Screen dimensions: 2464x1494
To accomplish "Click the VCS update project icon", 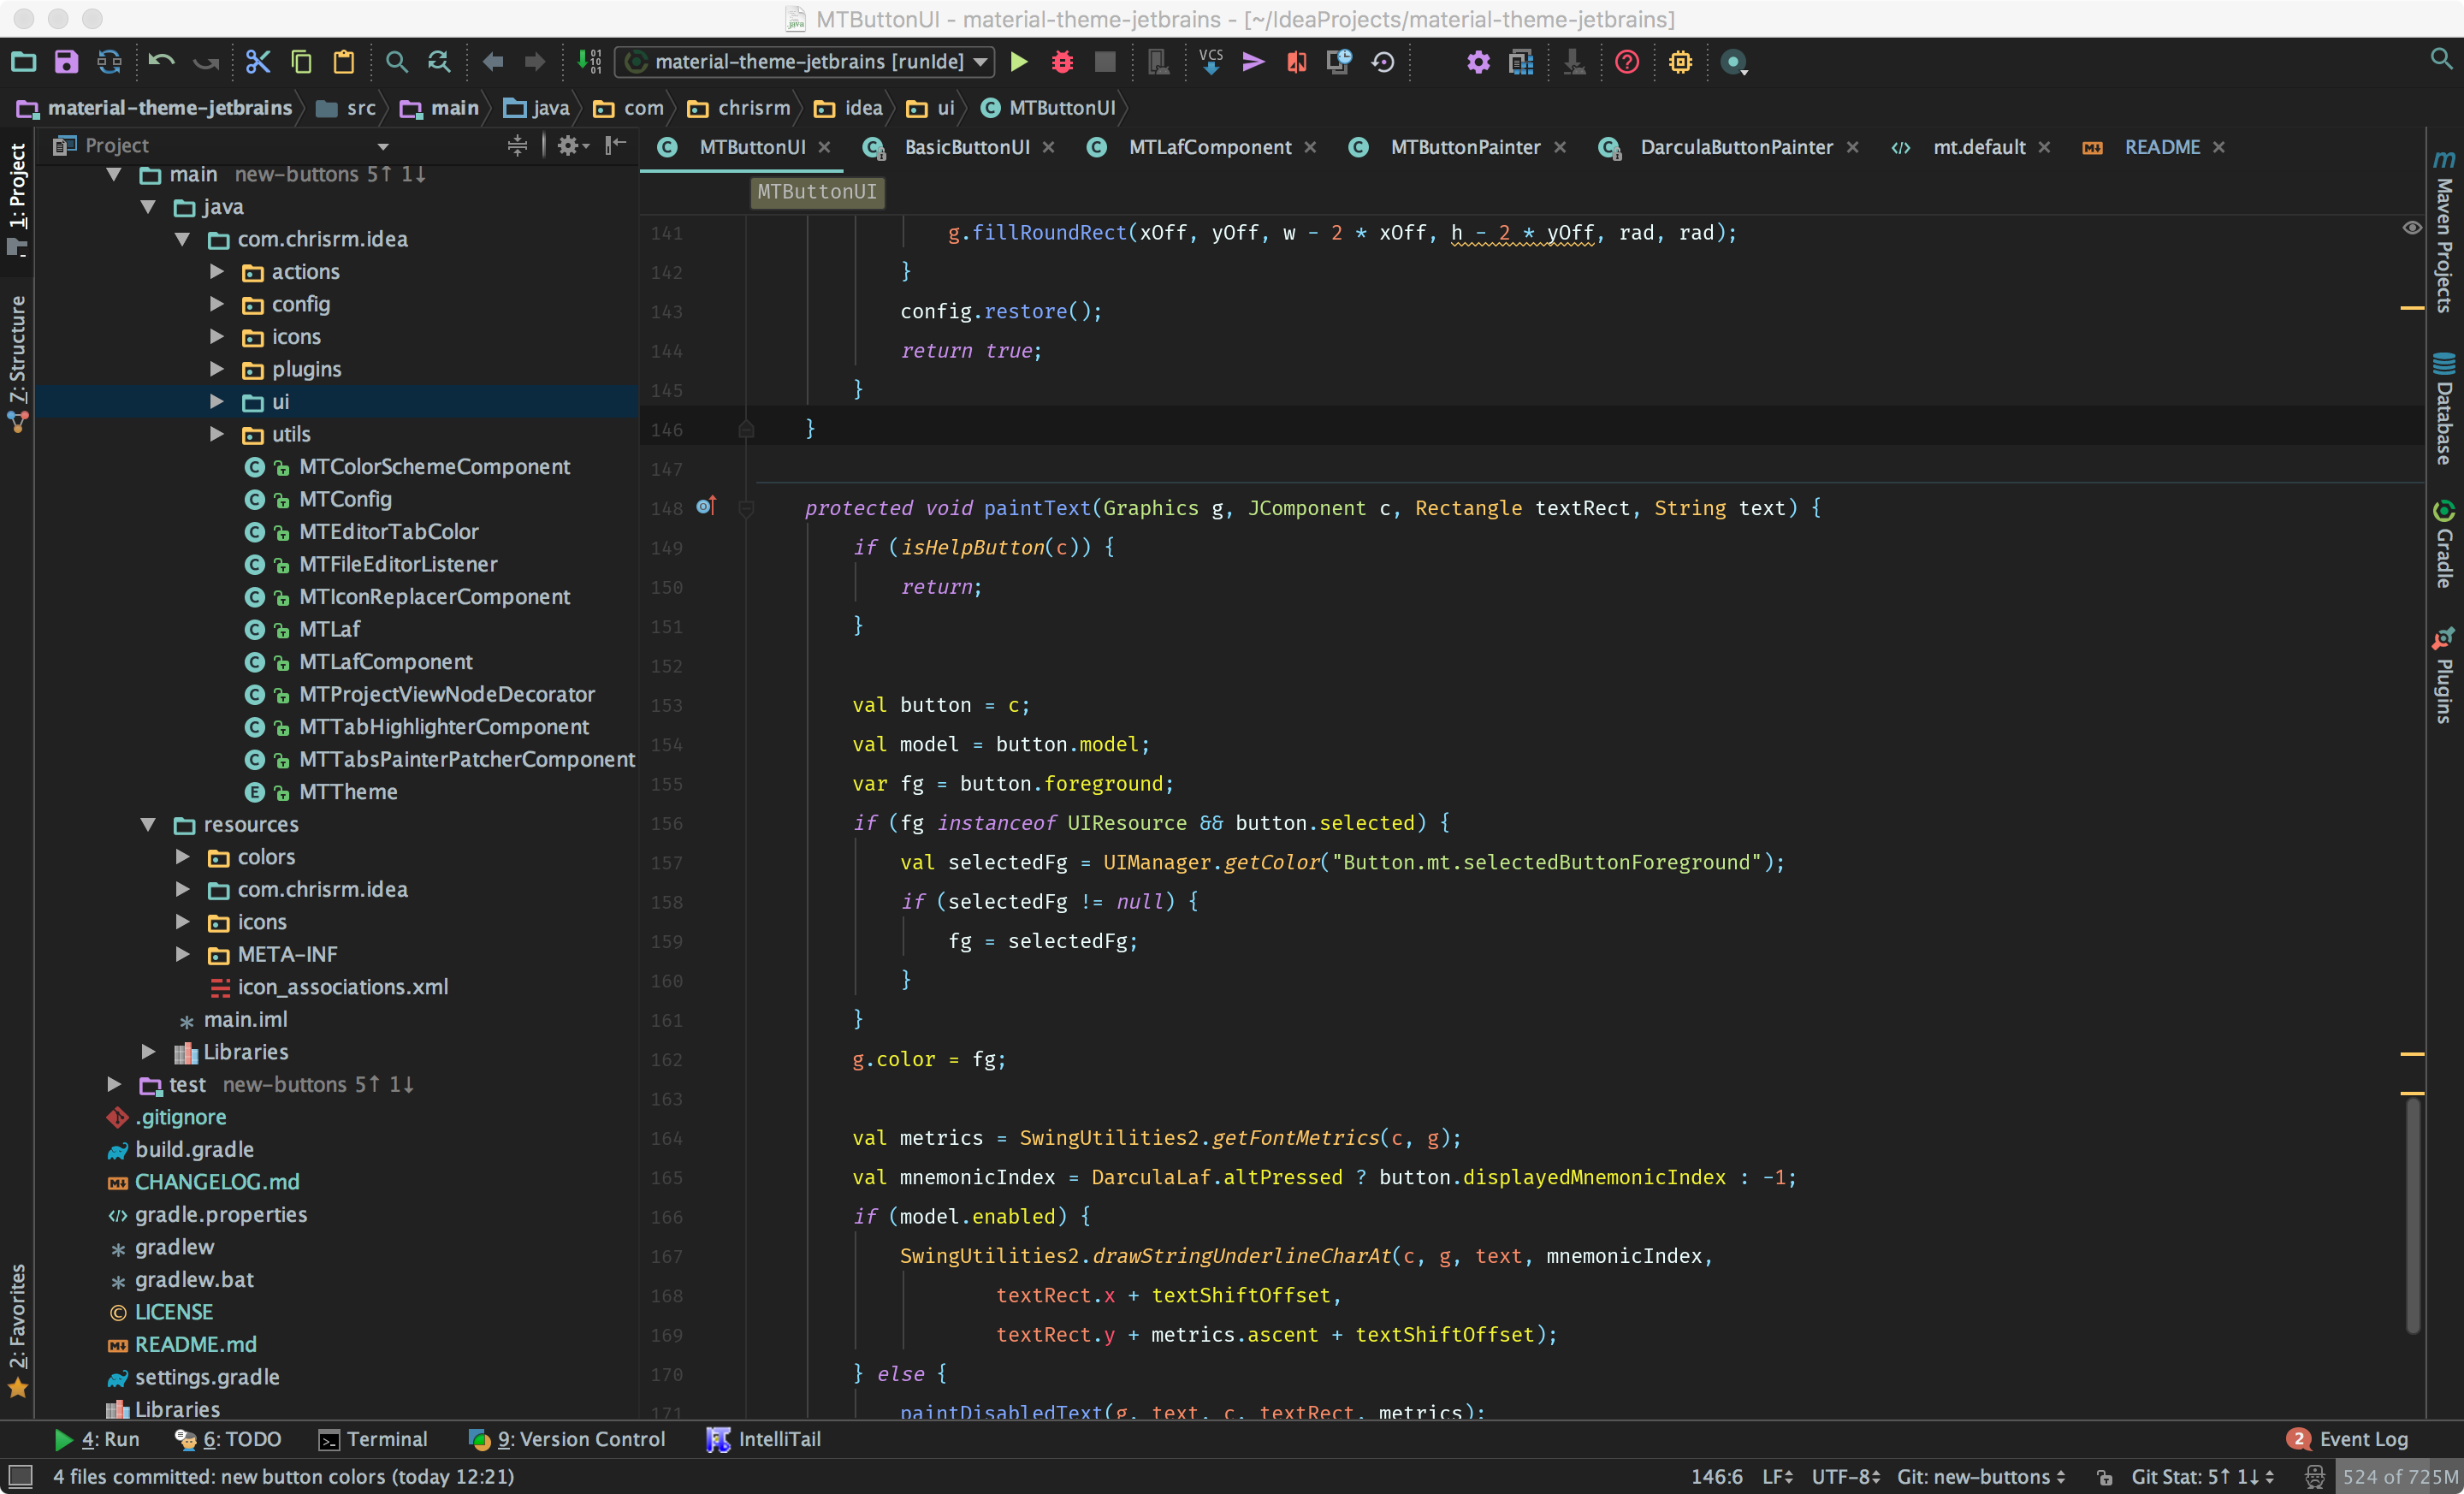I will (1211, 62).
